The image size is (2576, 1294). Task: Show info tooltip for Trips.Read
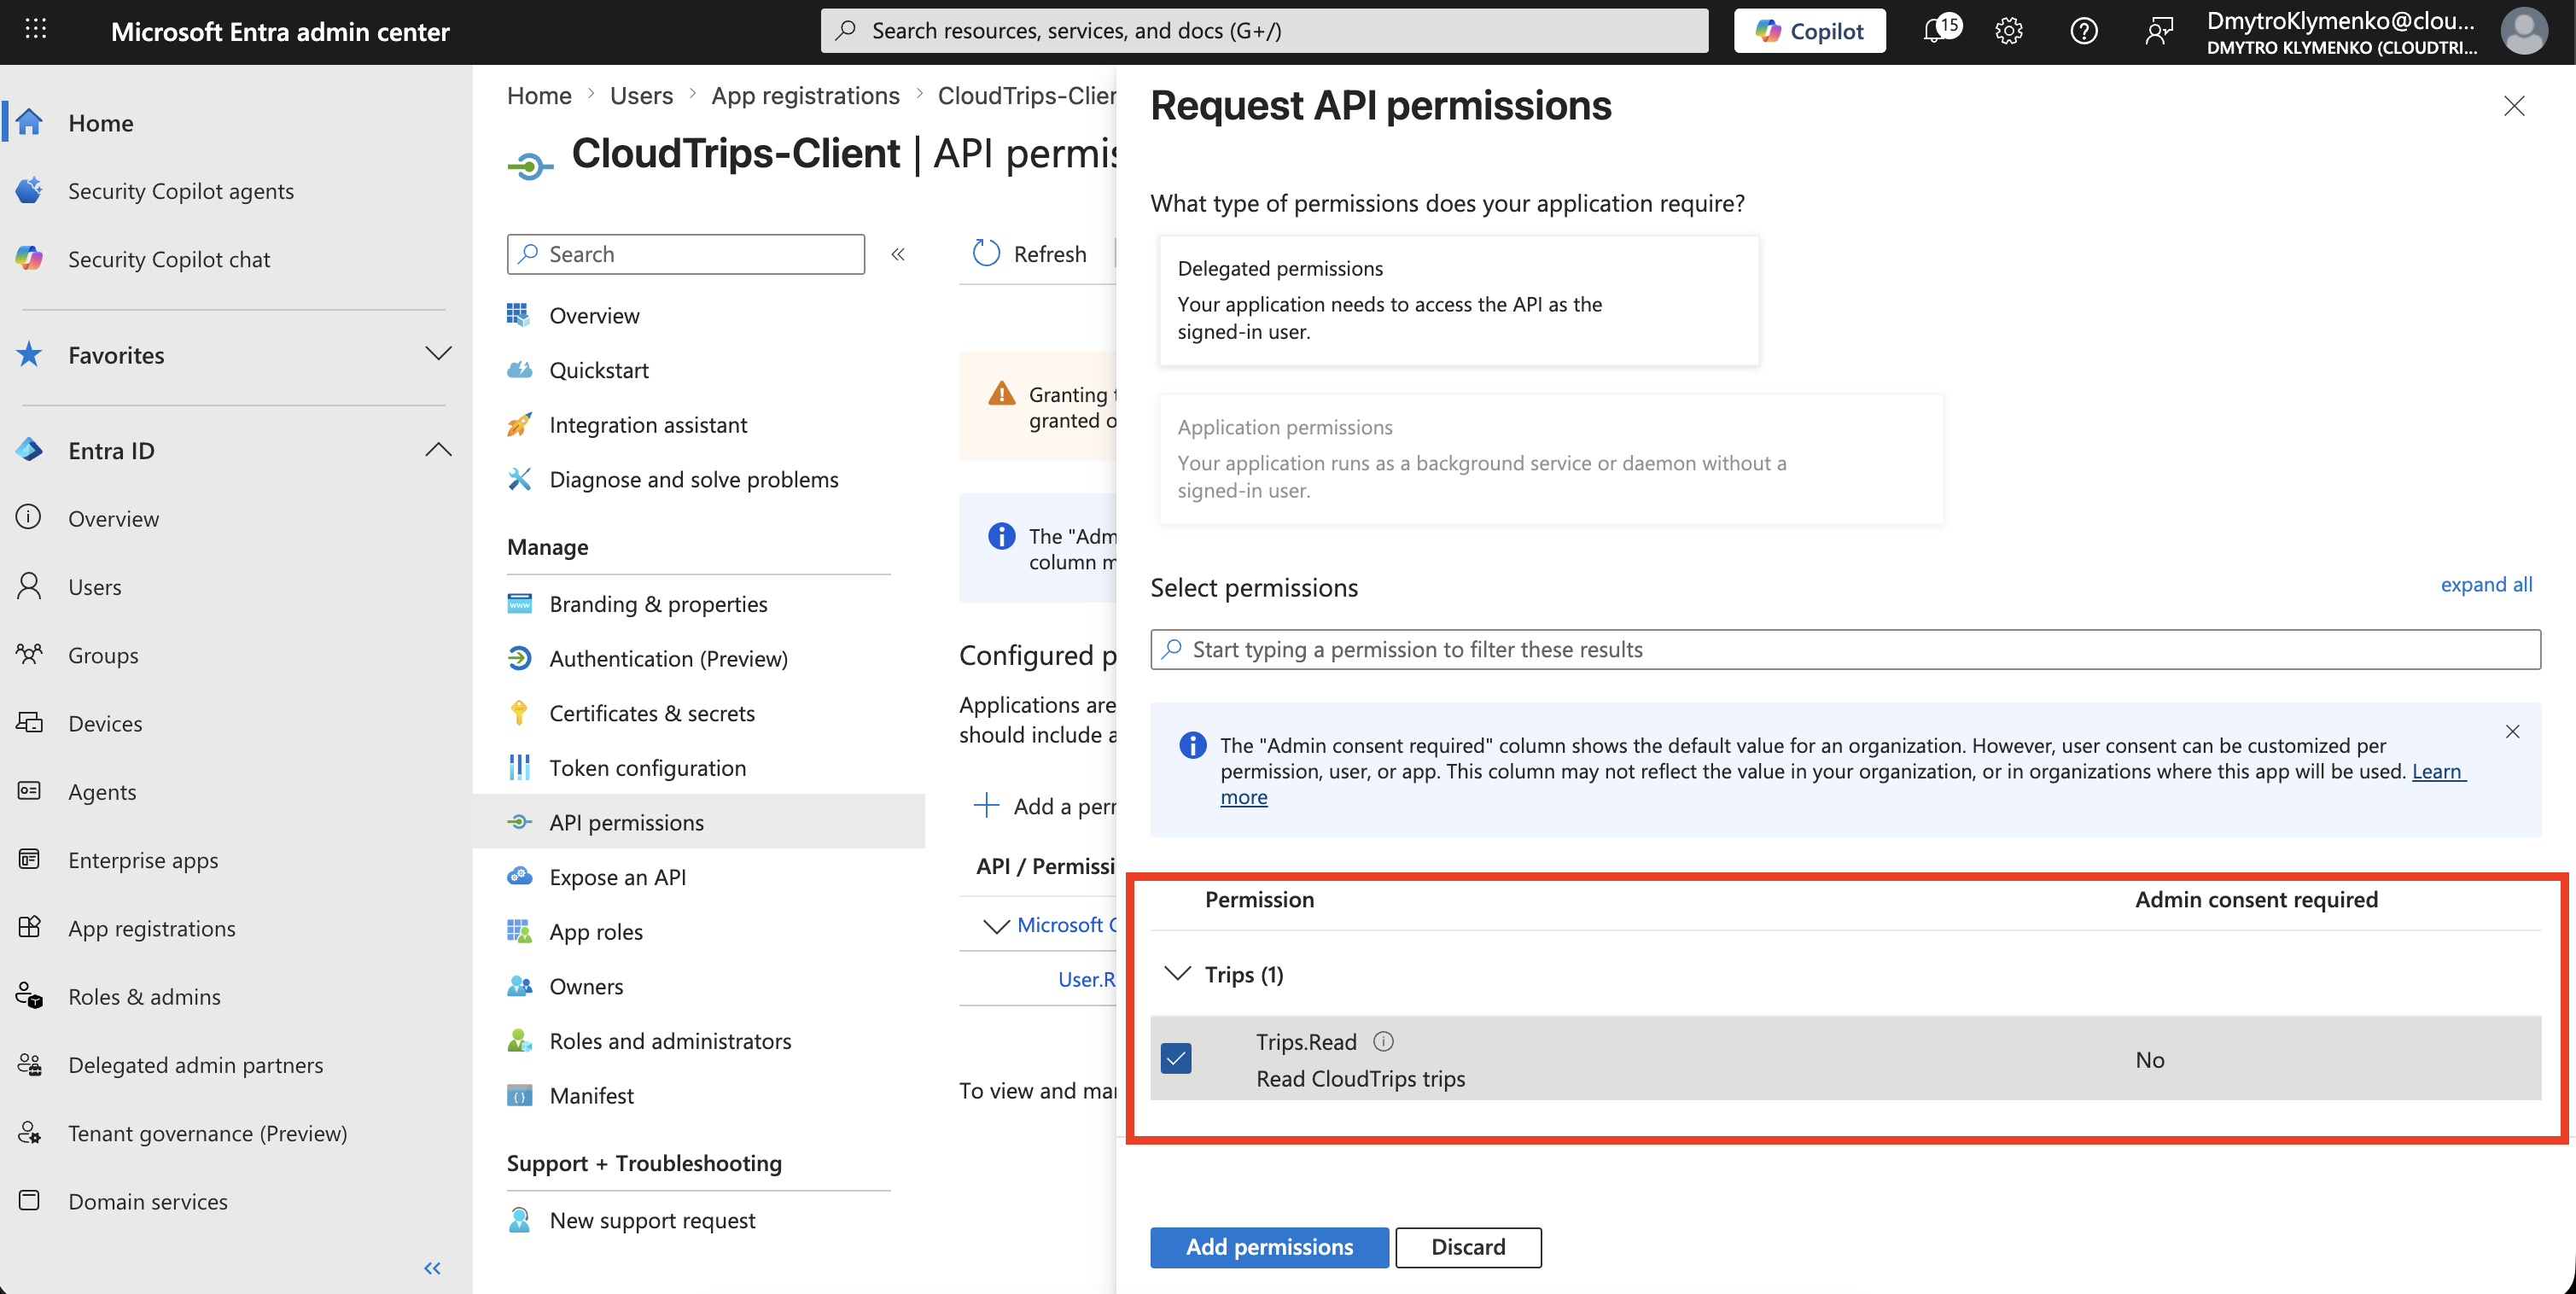click(x=1383, y=1041)
